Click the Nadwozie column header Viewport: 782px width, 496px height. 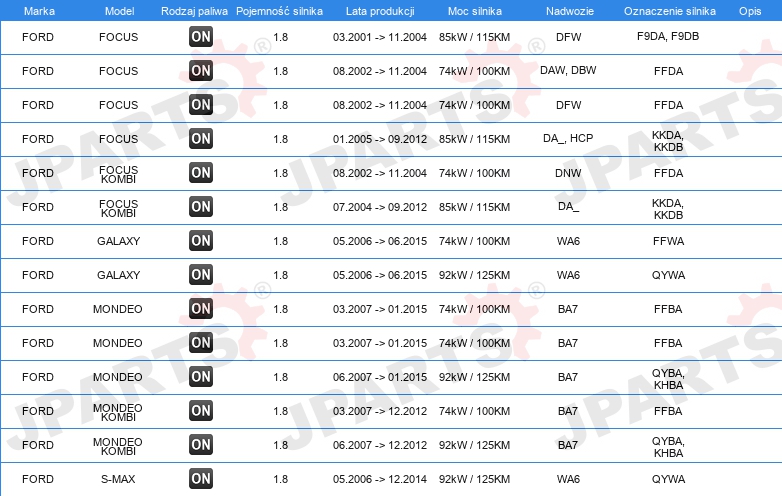570,11
